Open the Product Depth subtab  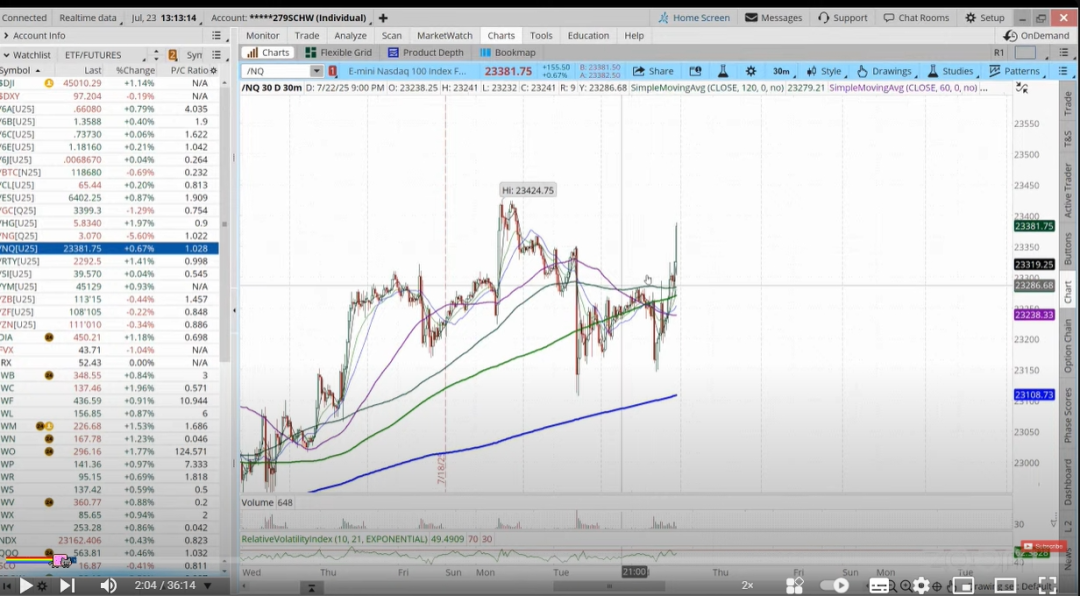pyautogui.click(x=425, y=52)
